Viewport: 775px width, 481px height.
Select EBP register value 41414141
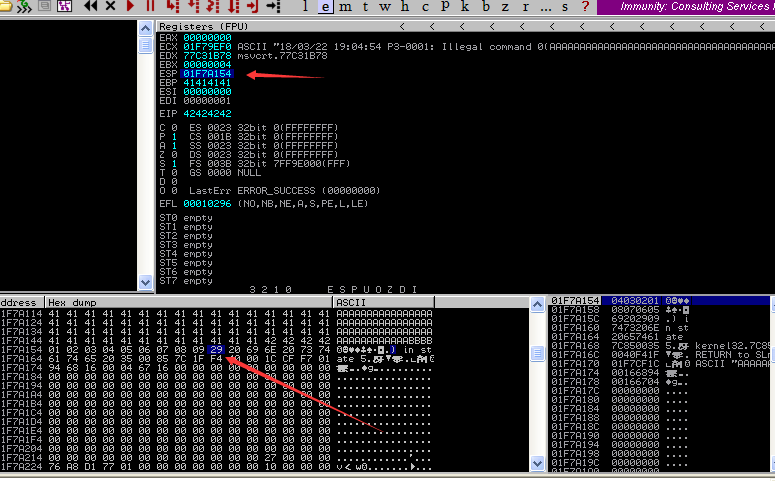point(207,83)
